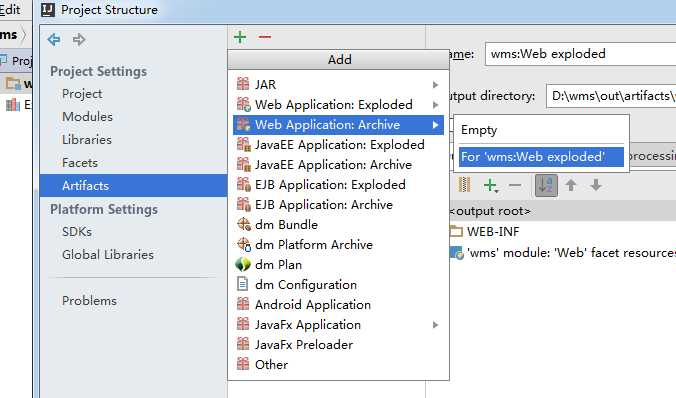The image size is (676, 398).
Task: Click the EJB Application: Archive icon
Action: coord(243,204)
